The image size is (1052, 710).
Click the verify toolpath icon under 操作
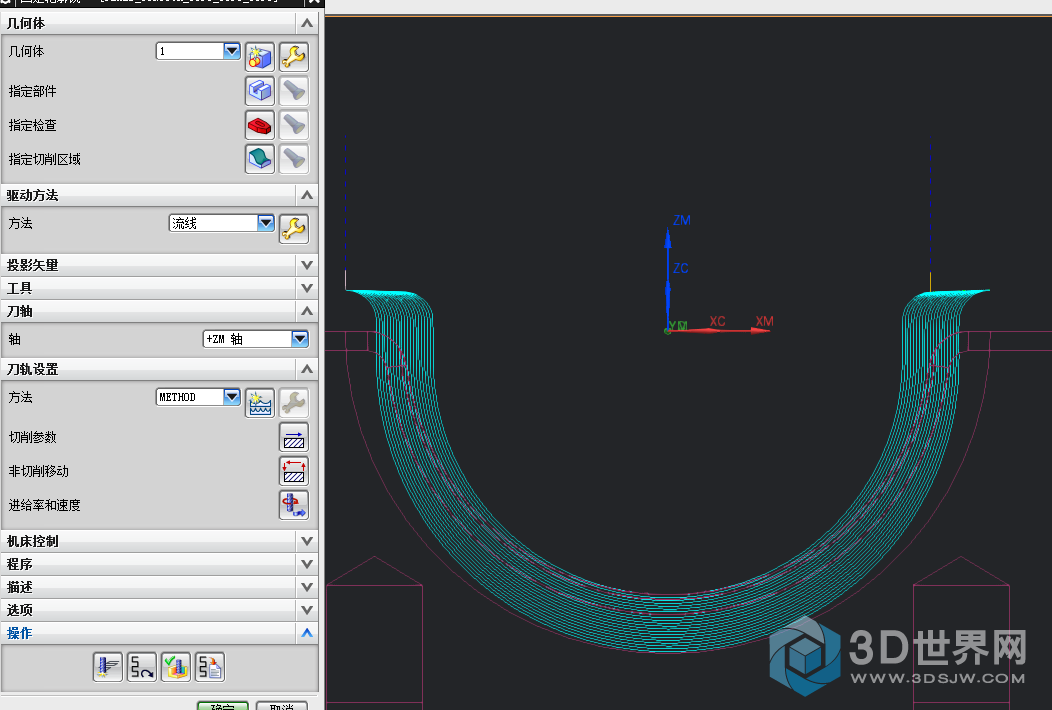[x=176, y=667]
